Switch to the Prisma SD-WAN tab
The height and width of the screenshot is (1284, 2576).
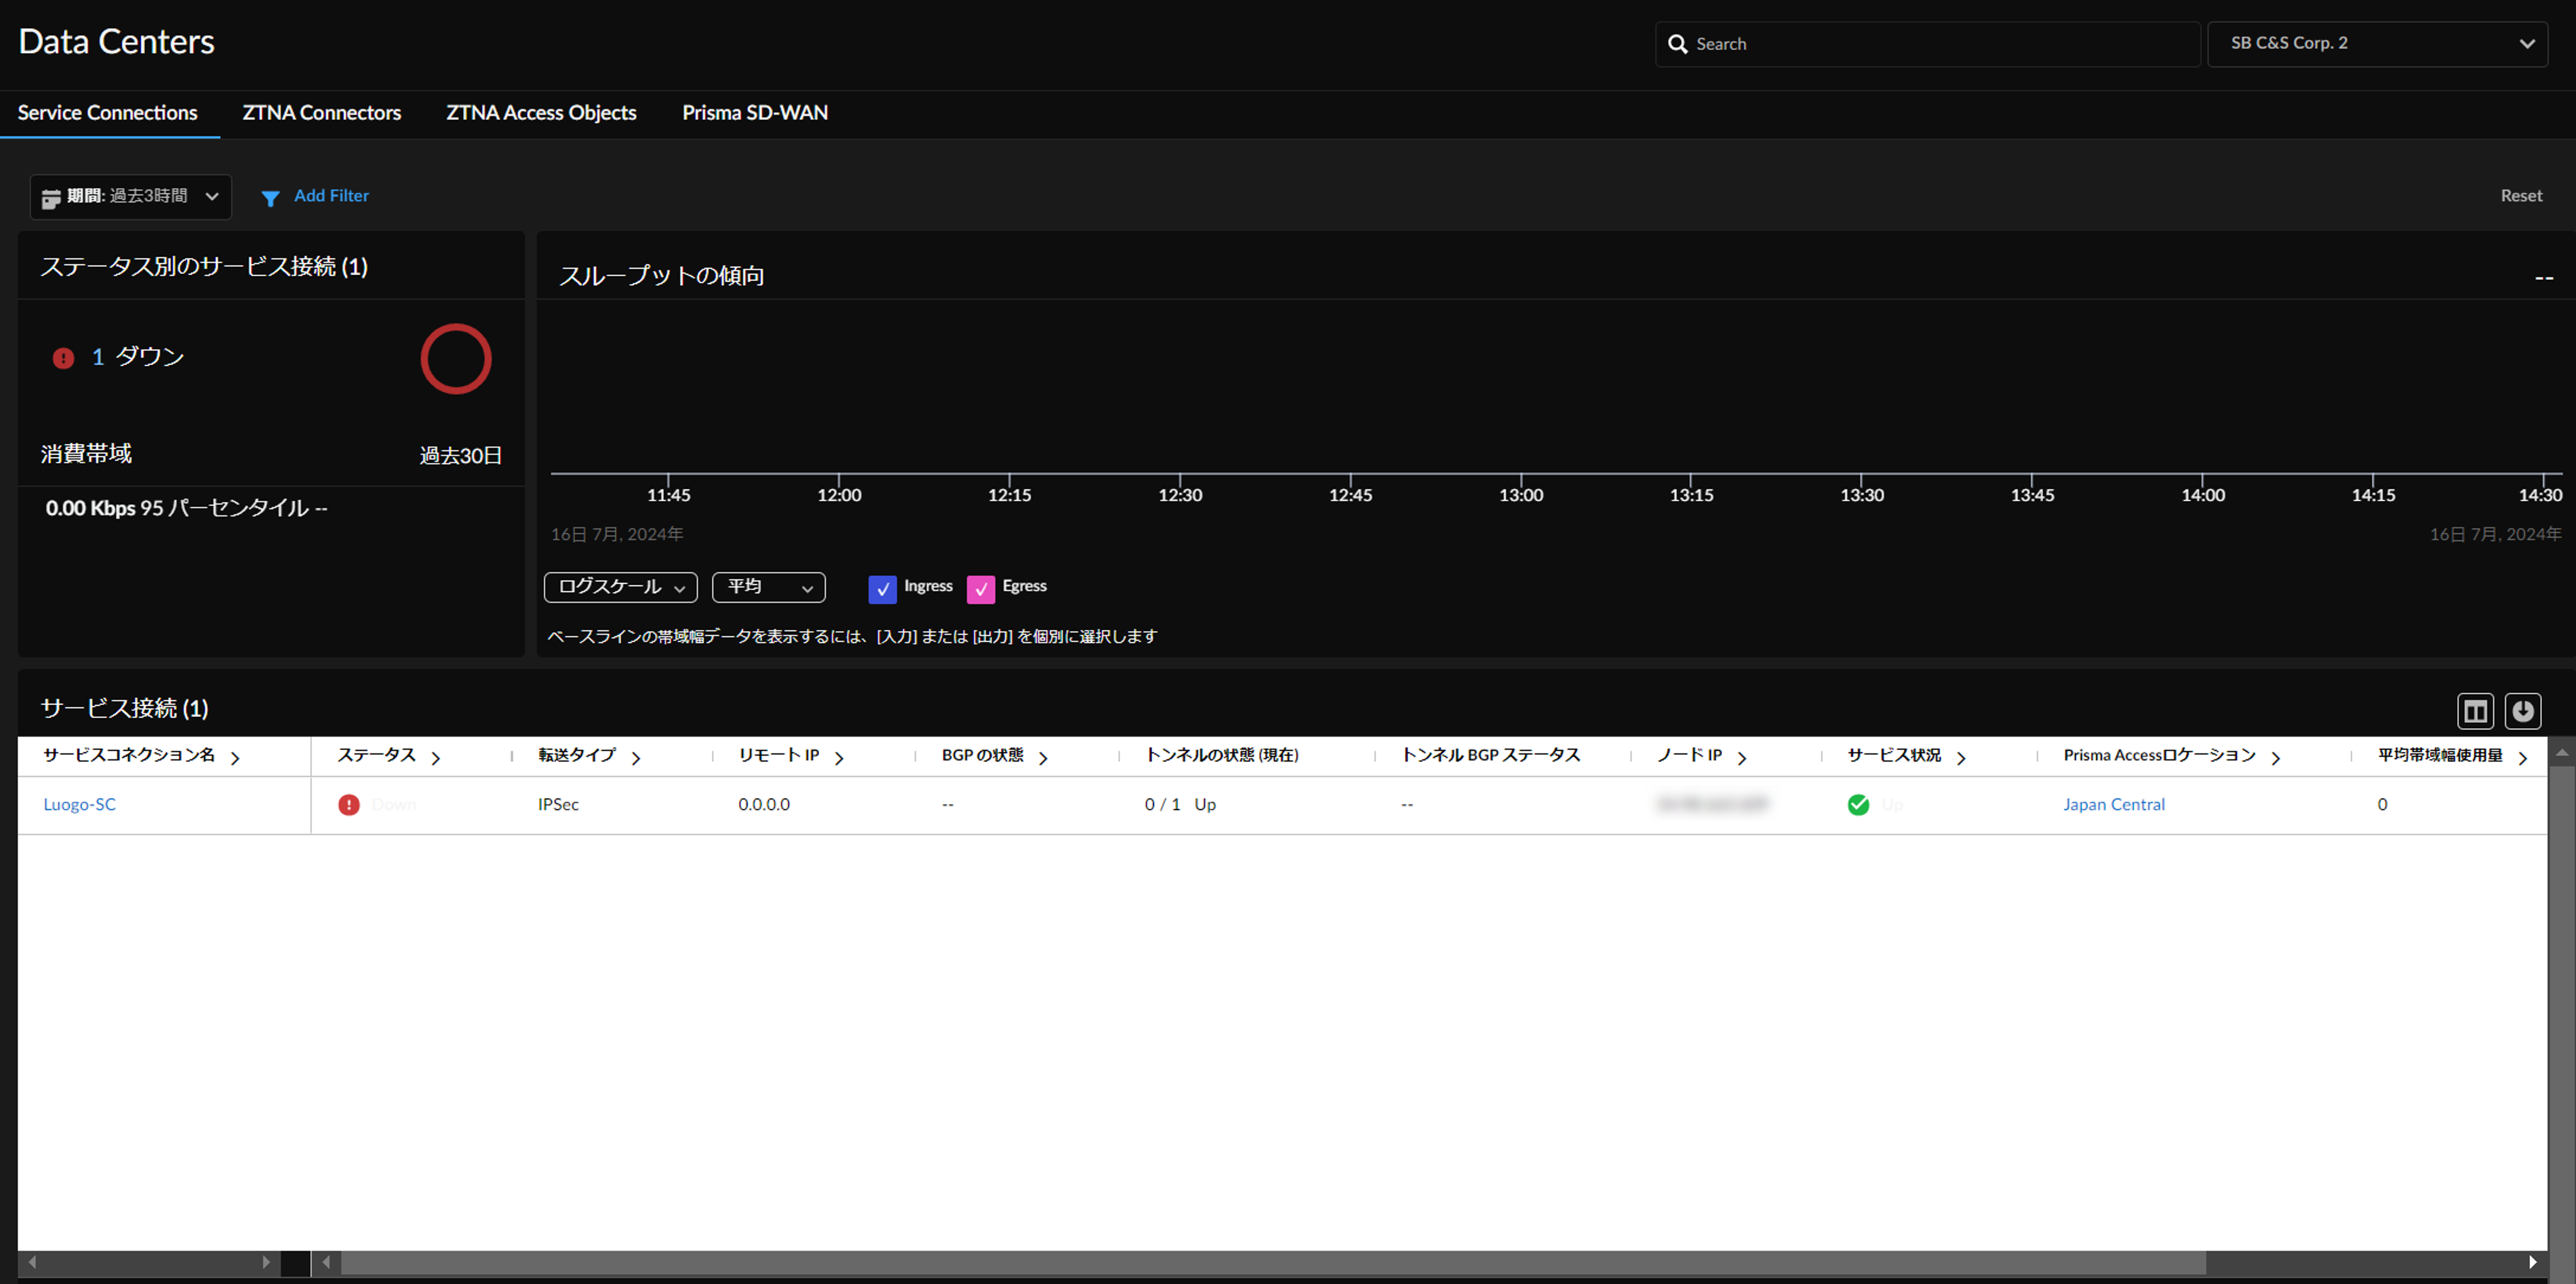(755, 113)
